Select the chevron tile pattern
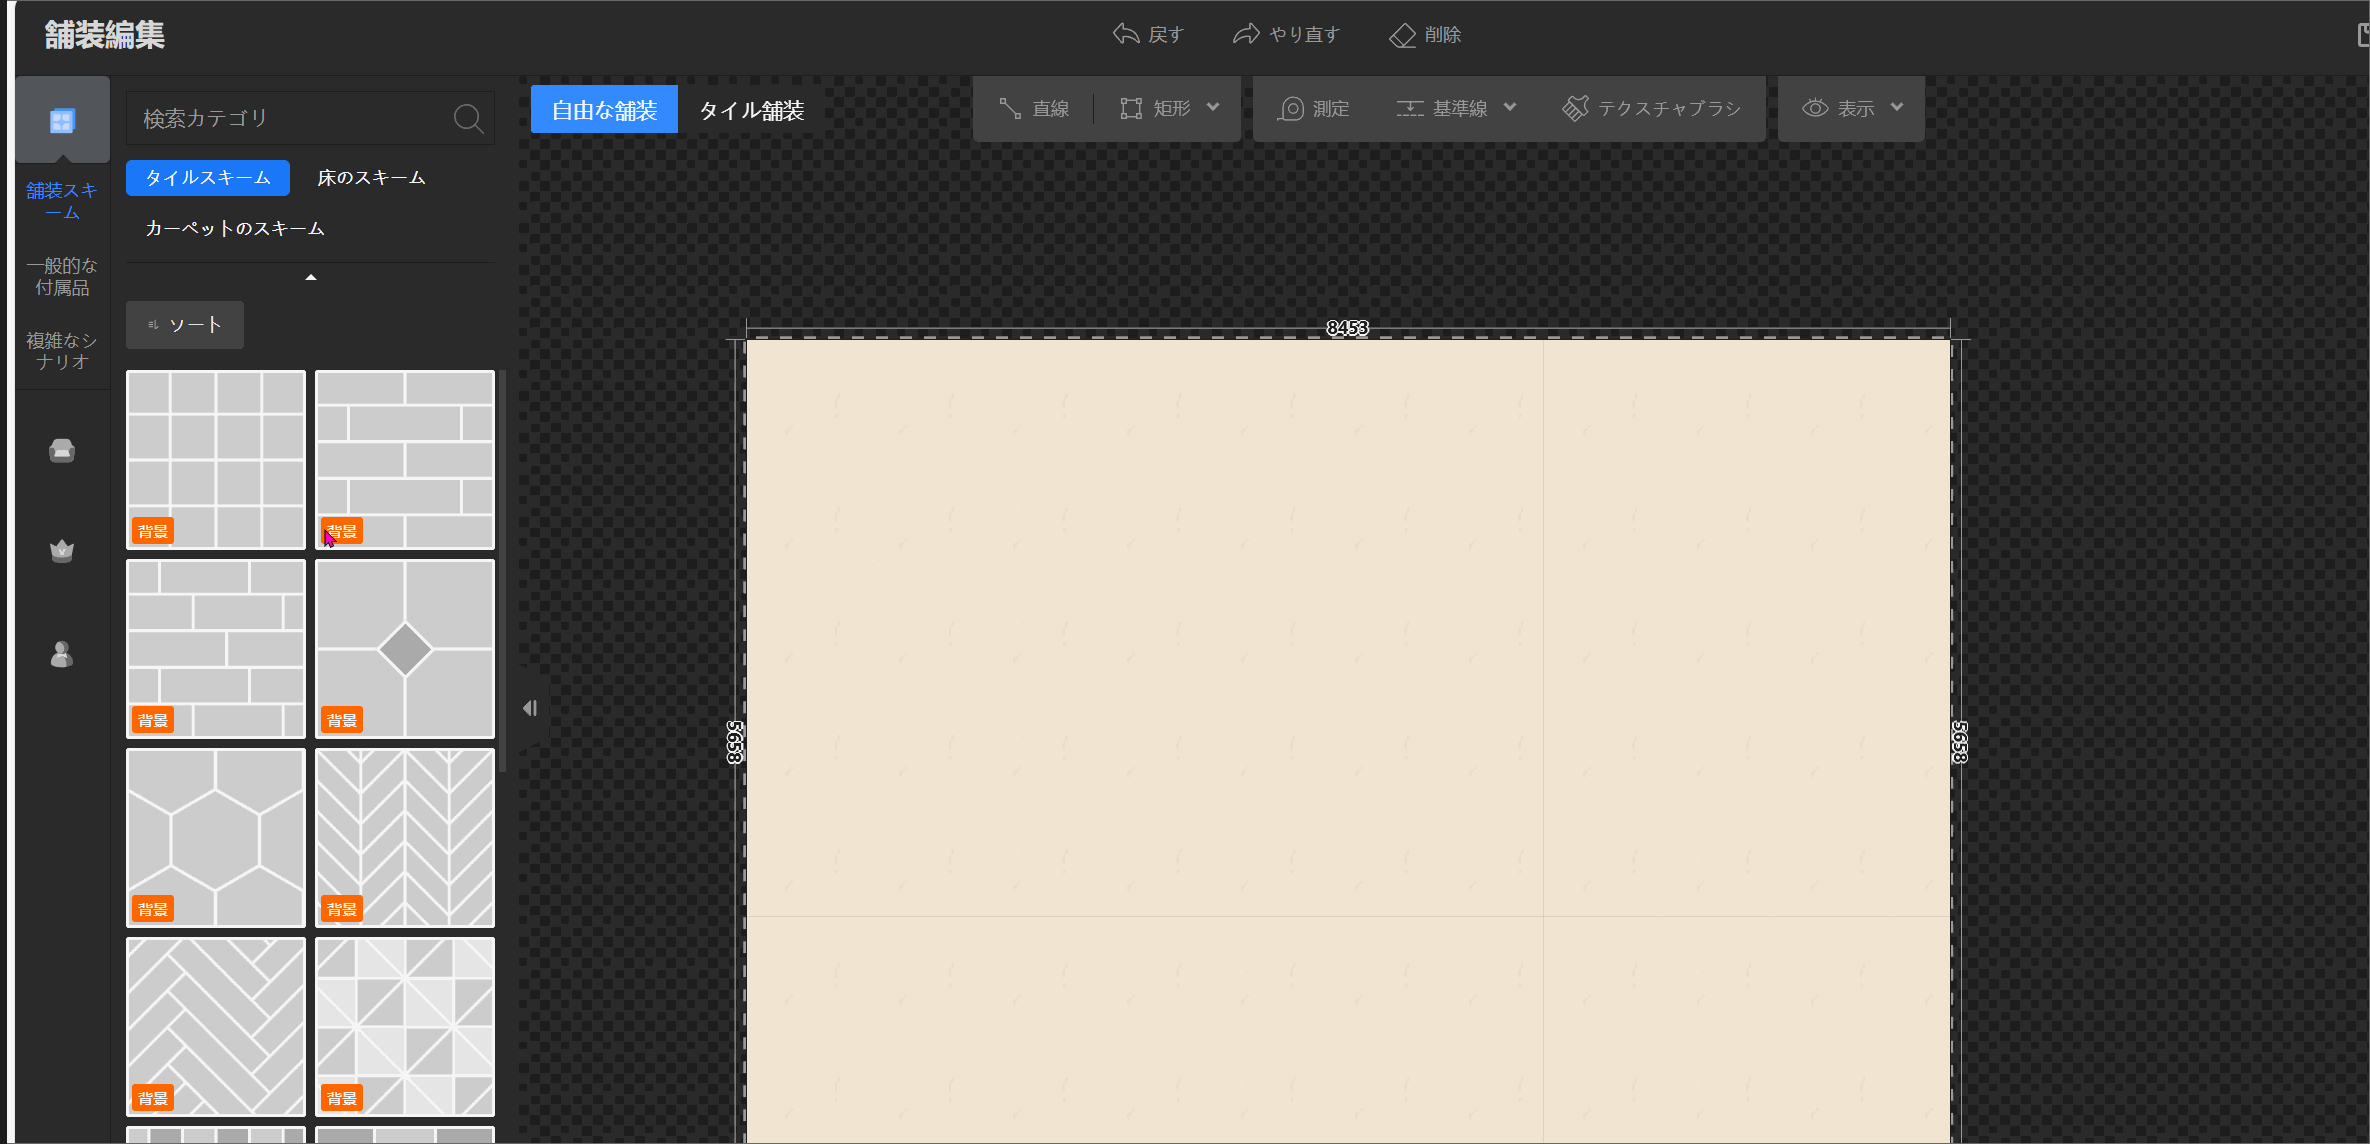The image size is (2370, 1144). pos(405,838)
